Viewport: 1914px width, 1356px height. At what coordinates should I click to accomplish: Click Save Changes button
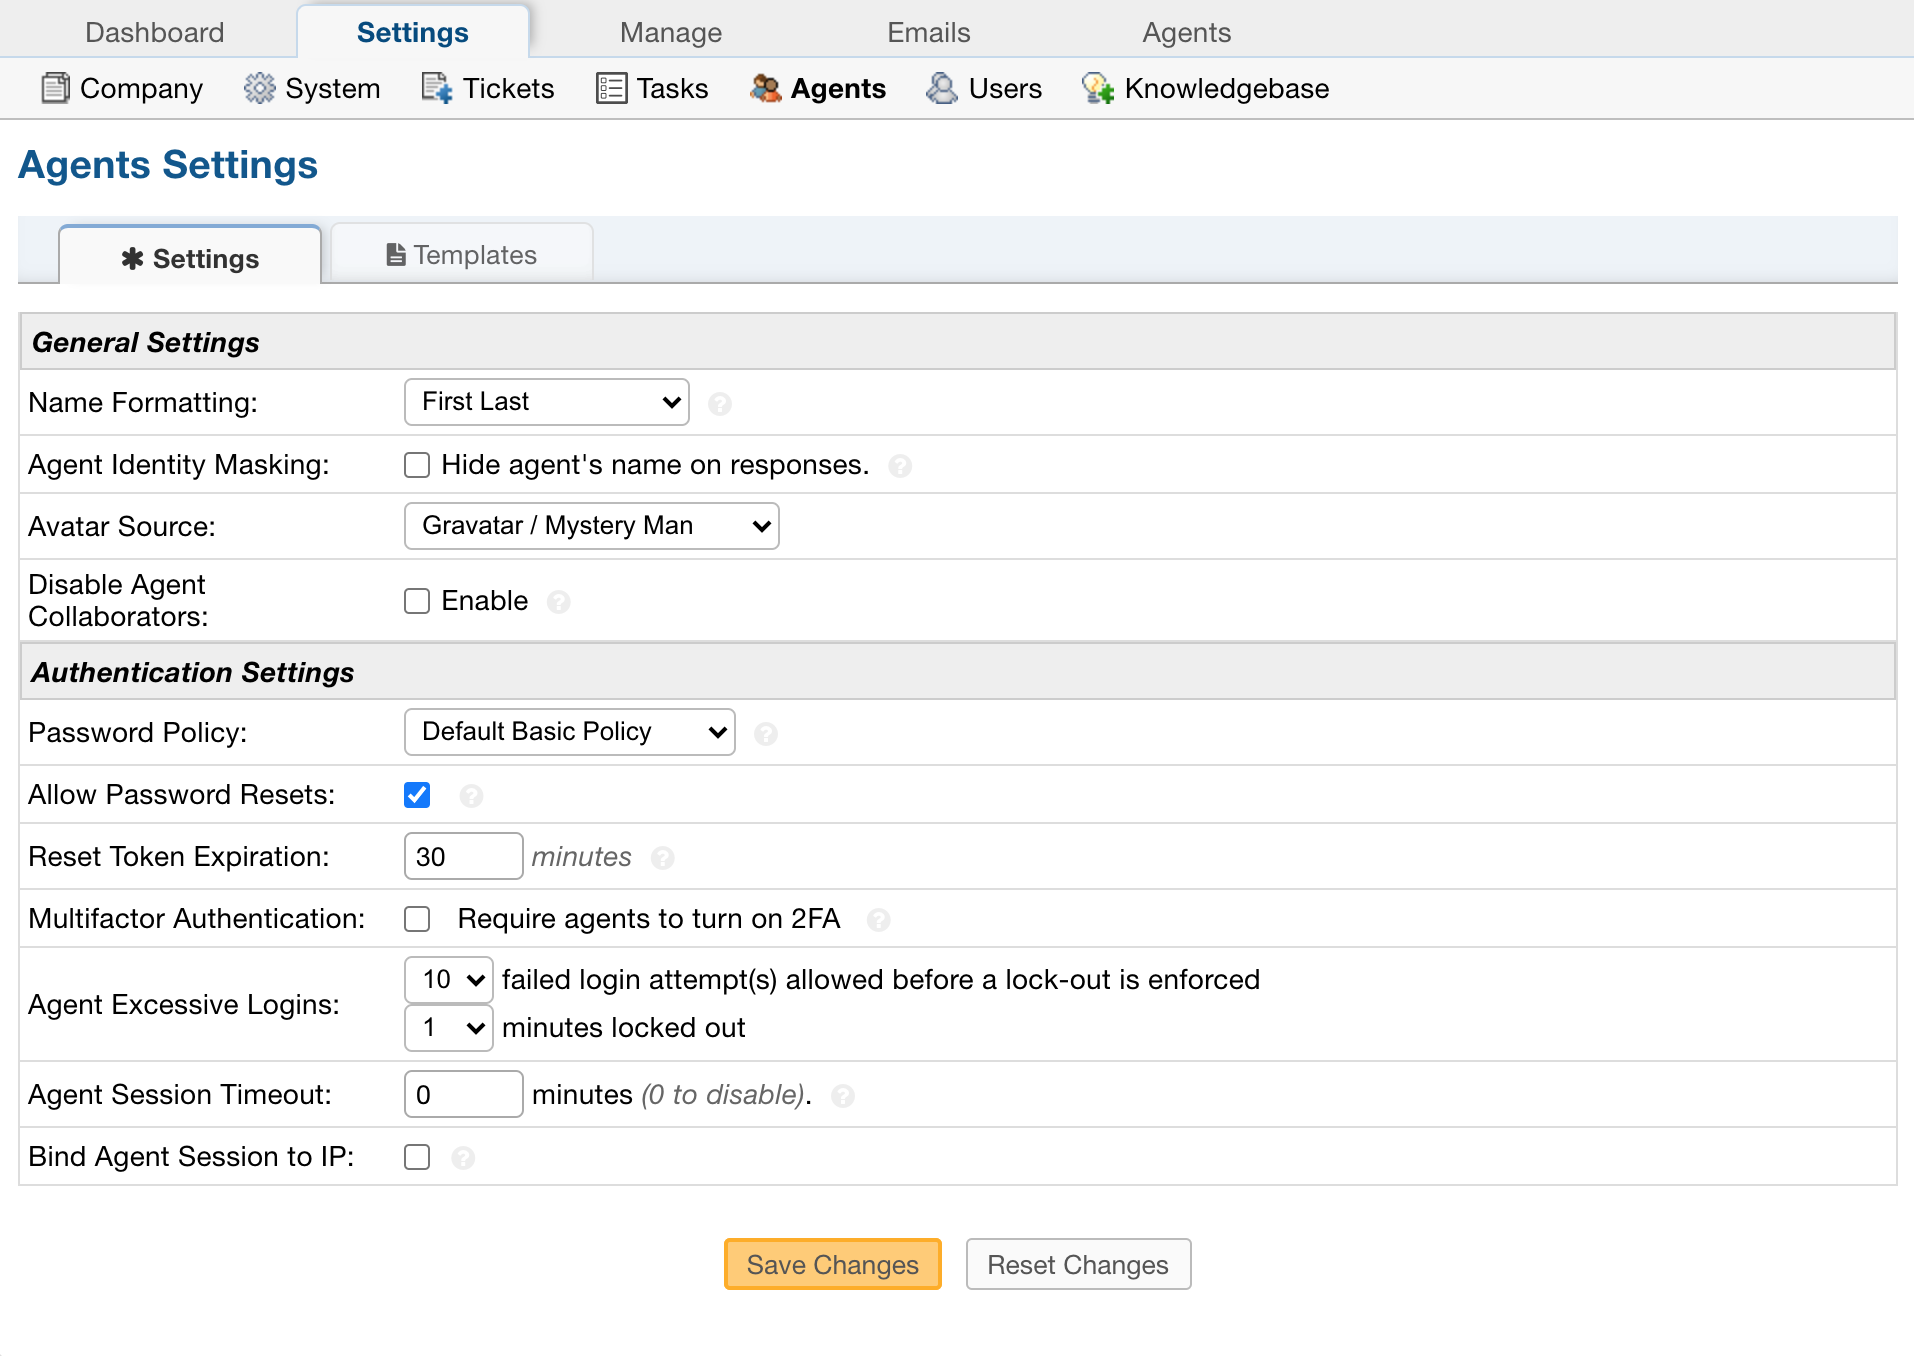833,1265
